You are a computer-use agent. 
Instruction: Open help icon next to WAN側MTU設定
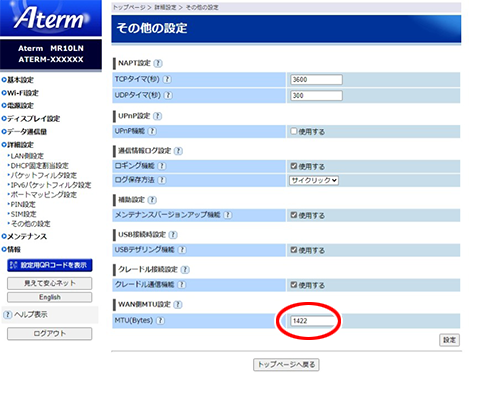pos(178,304)
